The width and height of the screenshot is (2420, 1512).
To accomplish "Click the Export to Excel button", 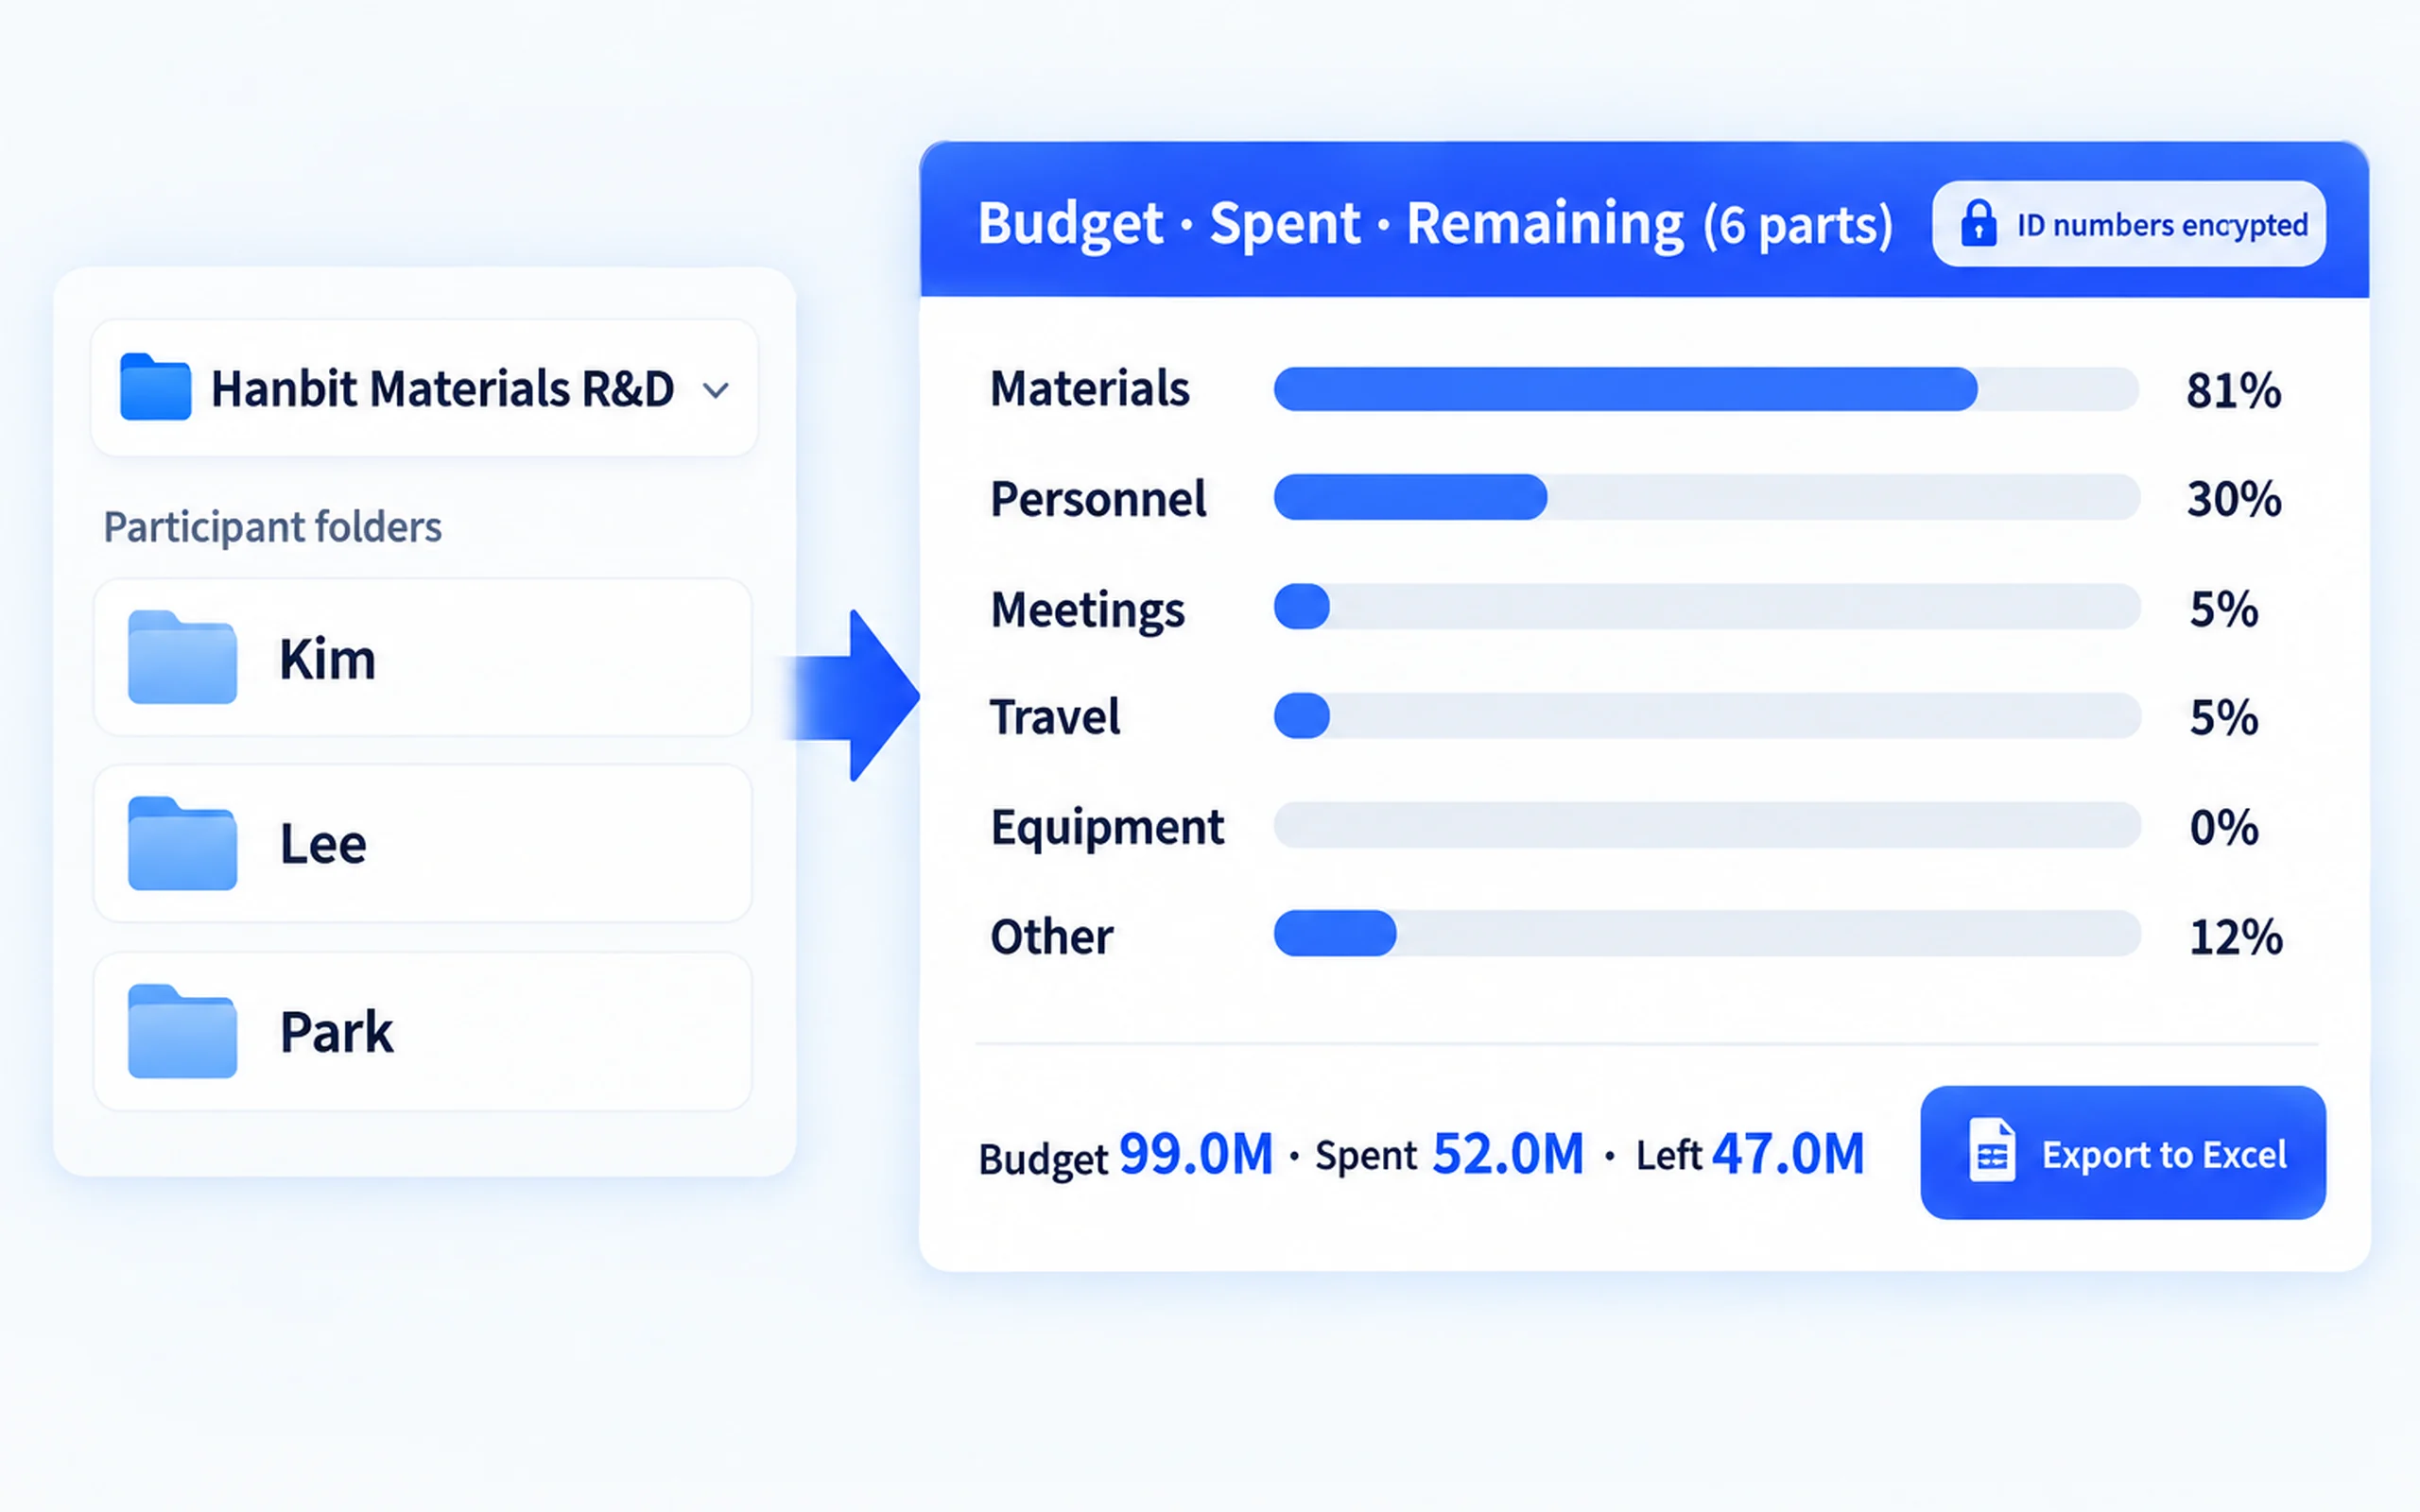I will pos(2123,1152).
